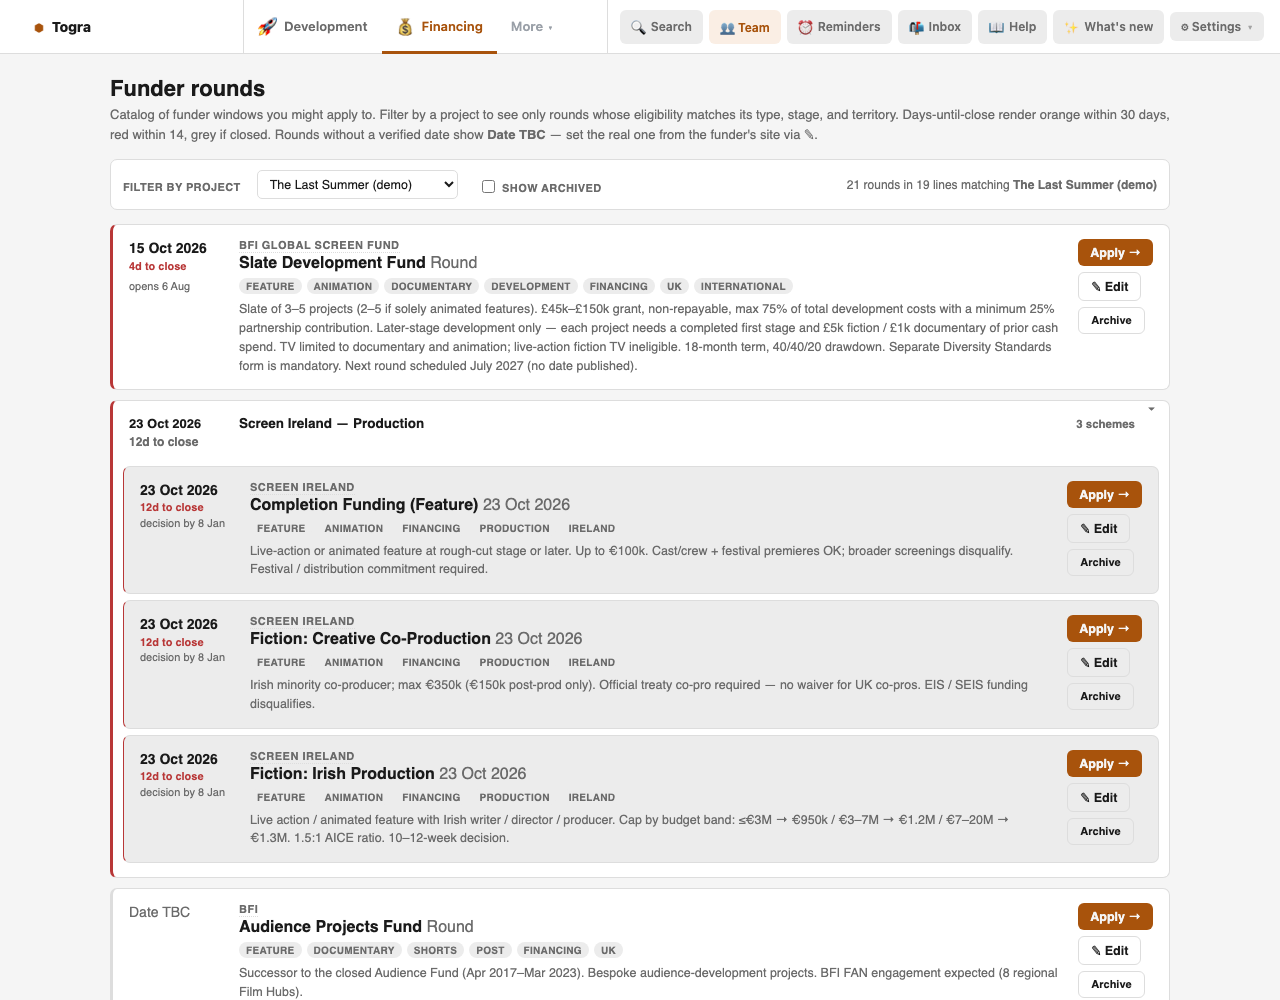Collapse the Screen Ireland Production group
The image size is (1280, 1000).
1151,409
